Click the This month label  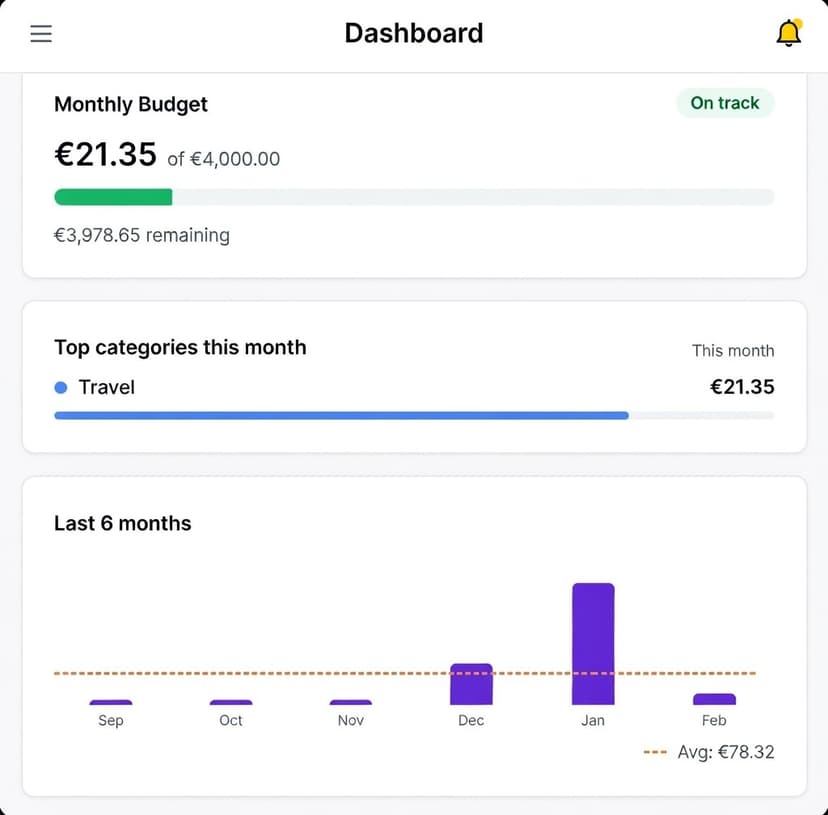click(x=733, y=351)
